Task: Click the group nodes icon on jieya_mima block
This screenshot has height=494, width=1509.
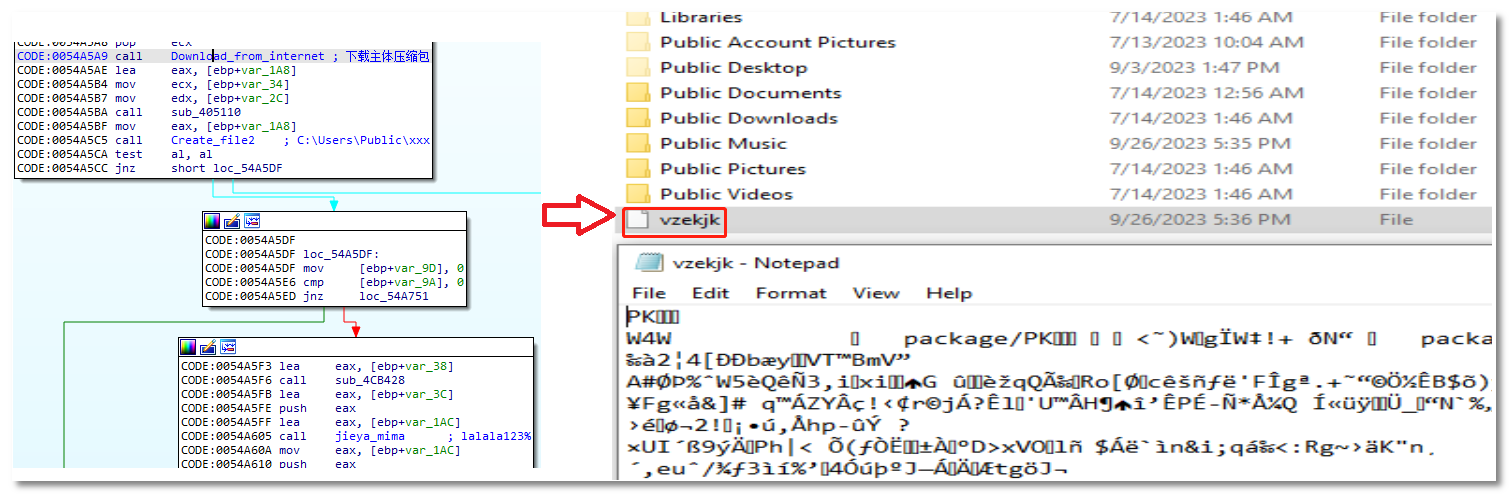Action: click(228, 347)
